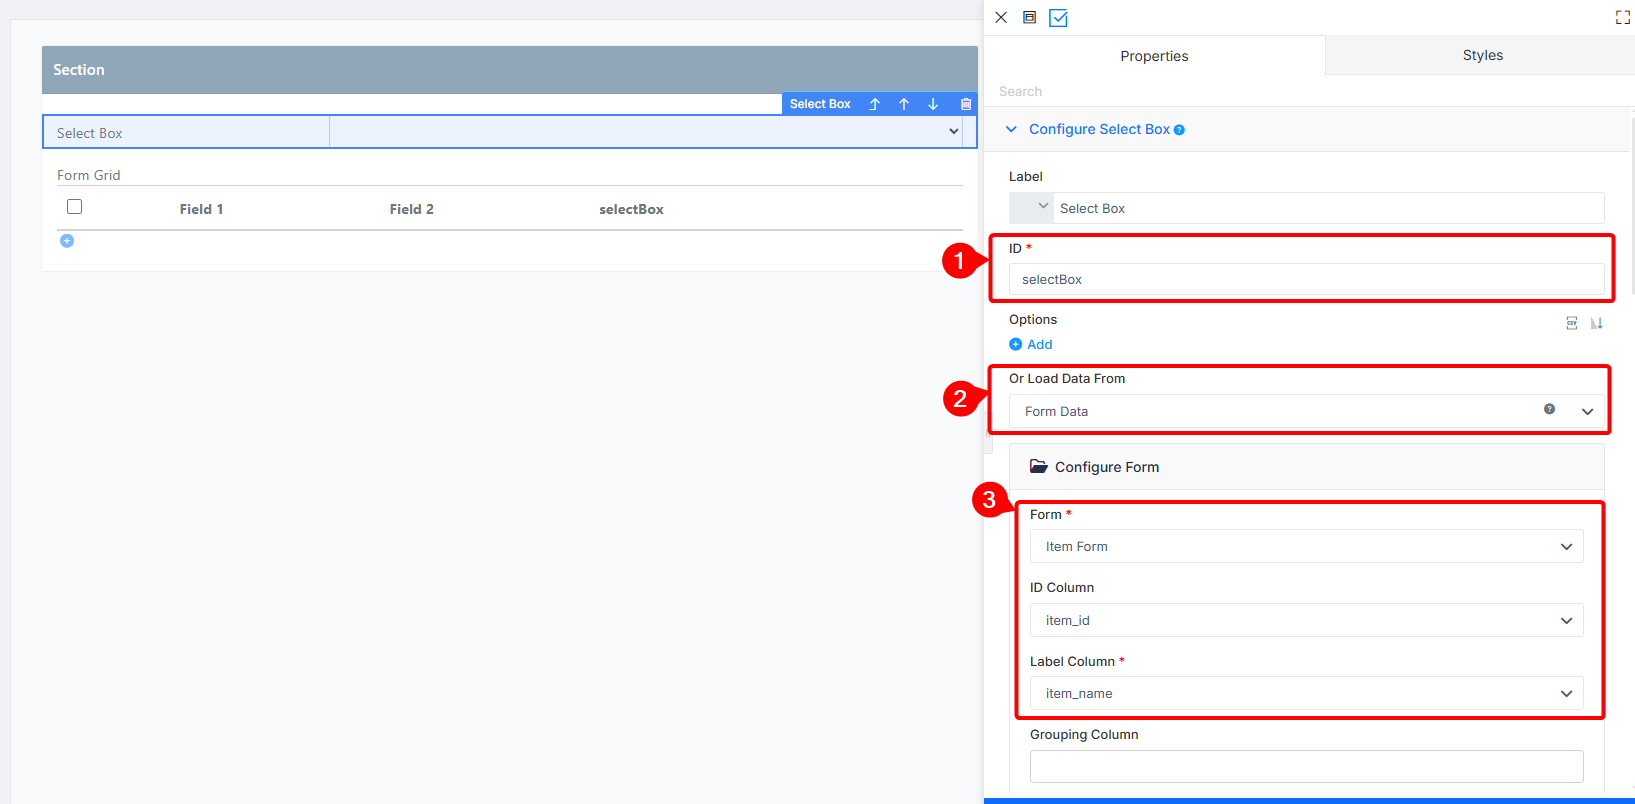Image resolution: width=1635 pixels, height=804 pixels.
Task: Switch to the Properties tab
Action: (x=1154, y=56)
